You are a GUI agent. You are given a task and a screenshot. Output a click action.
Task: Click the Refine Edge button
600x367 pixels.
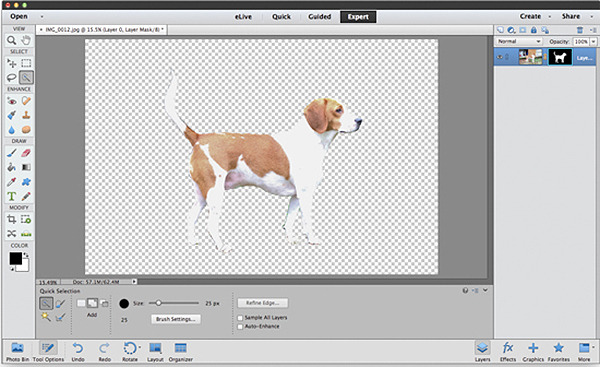[x=262, y=303]
